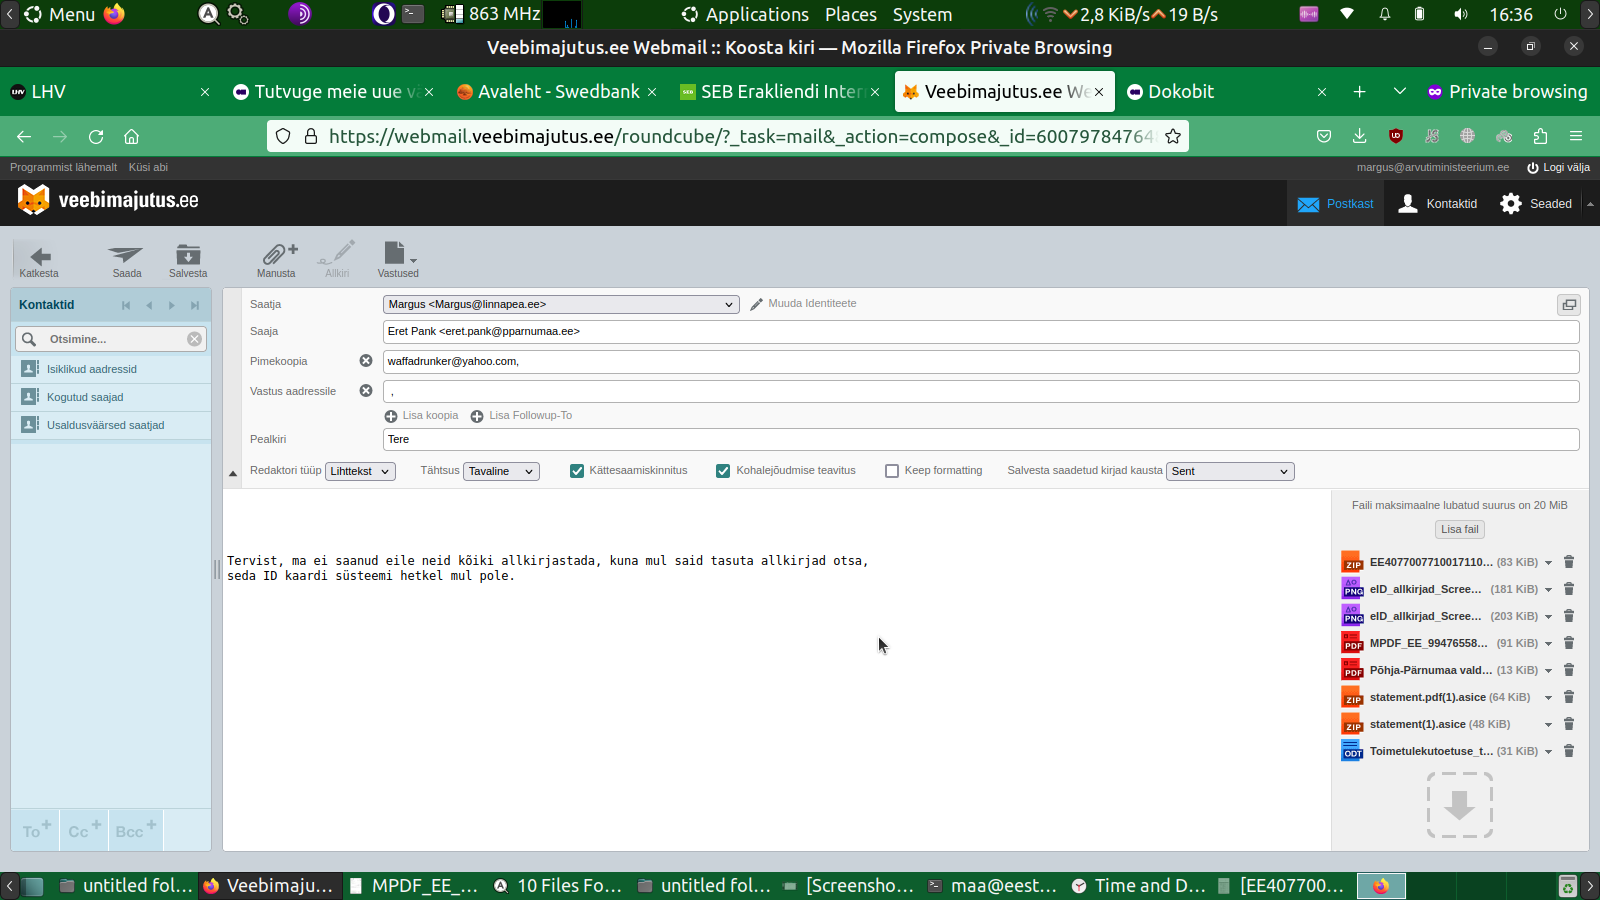Open Programmist lähemalt link

pos(63,167)
